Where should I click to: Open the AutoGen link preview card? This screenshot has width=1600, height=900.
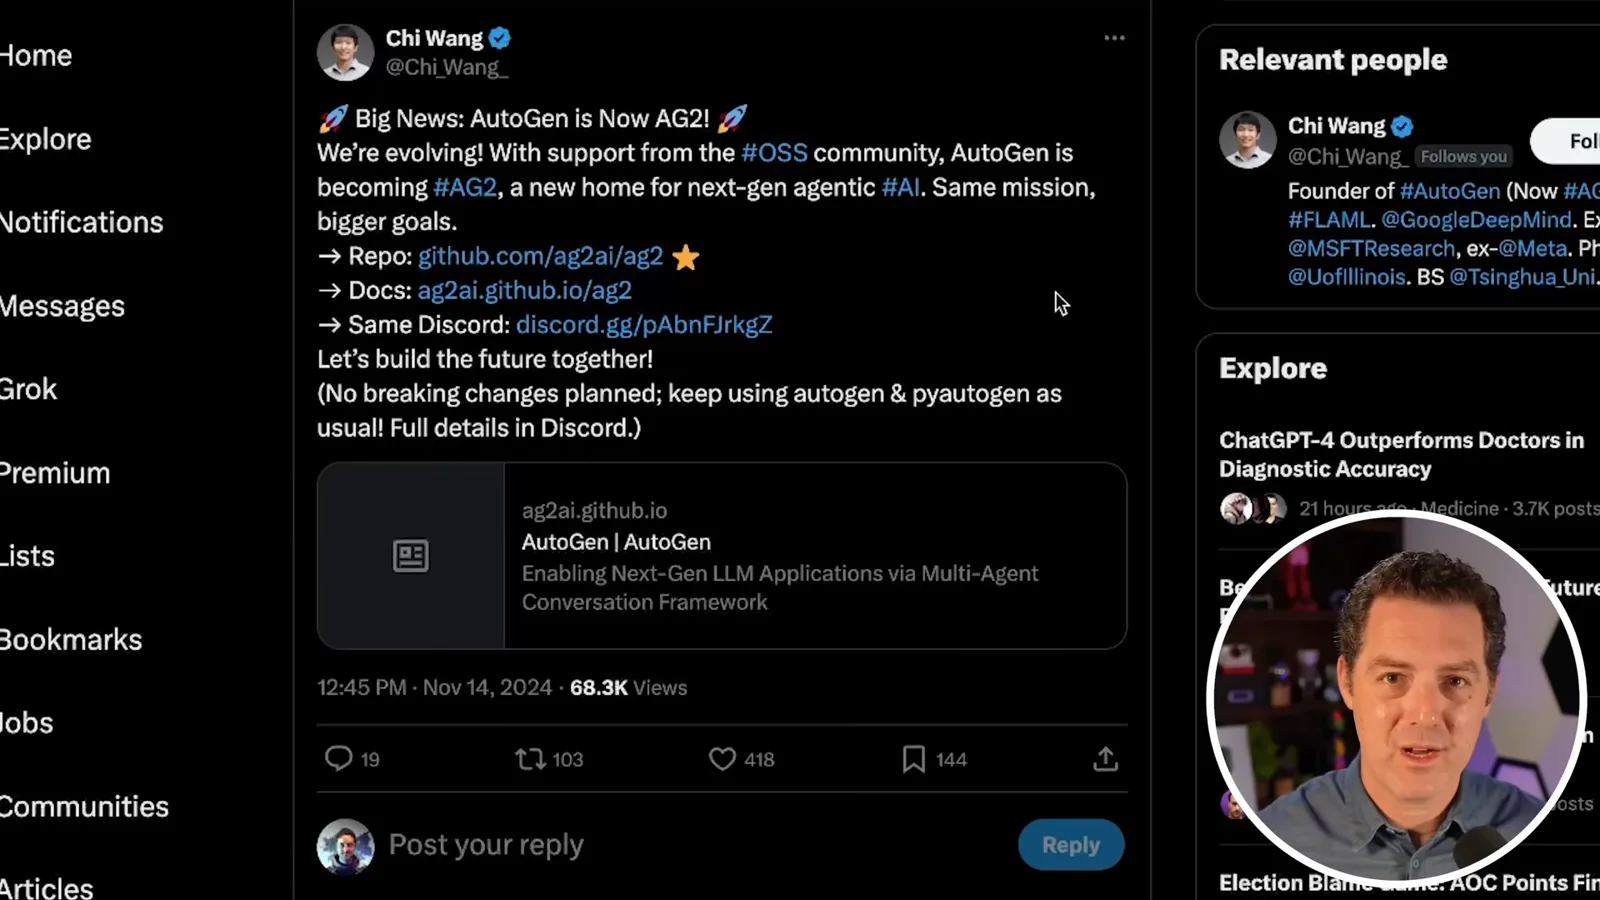(722, 556)
